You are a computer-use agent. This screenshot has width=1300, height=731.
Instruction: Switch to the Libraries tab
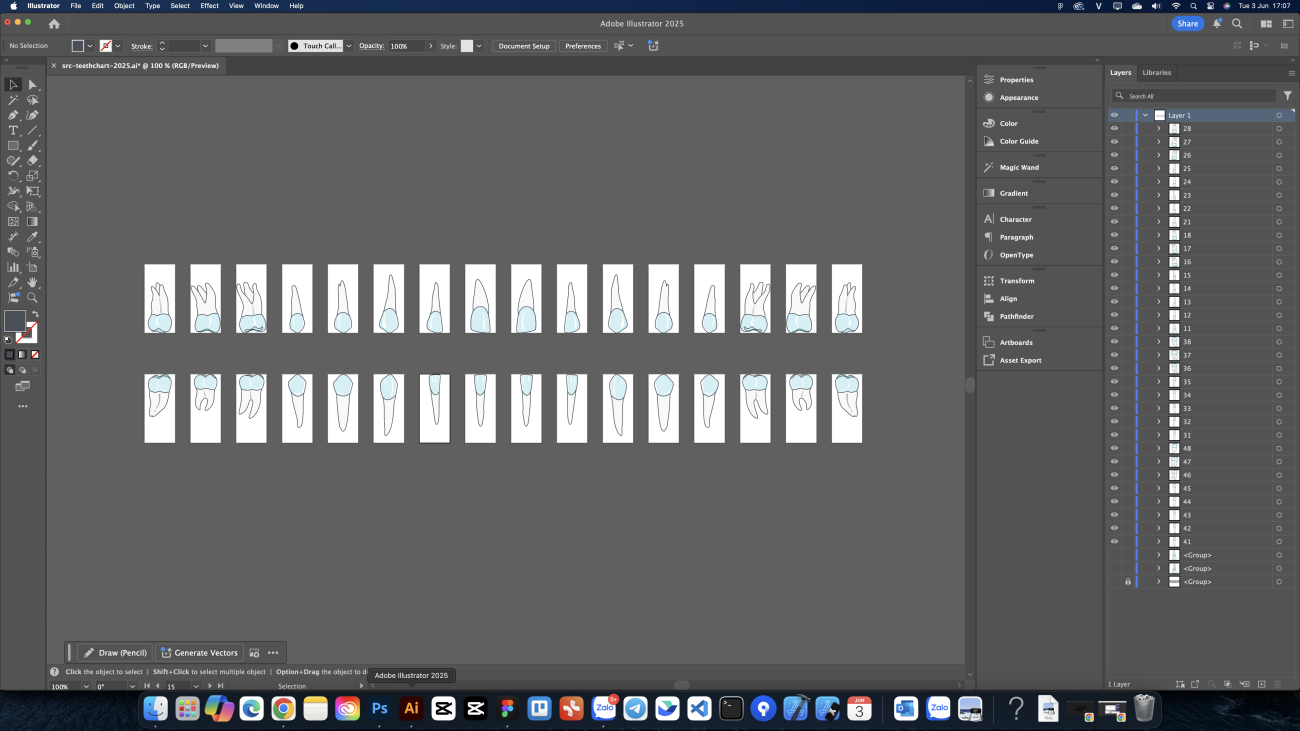[1157, 73]
